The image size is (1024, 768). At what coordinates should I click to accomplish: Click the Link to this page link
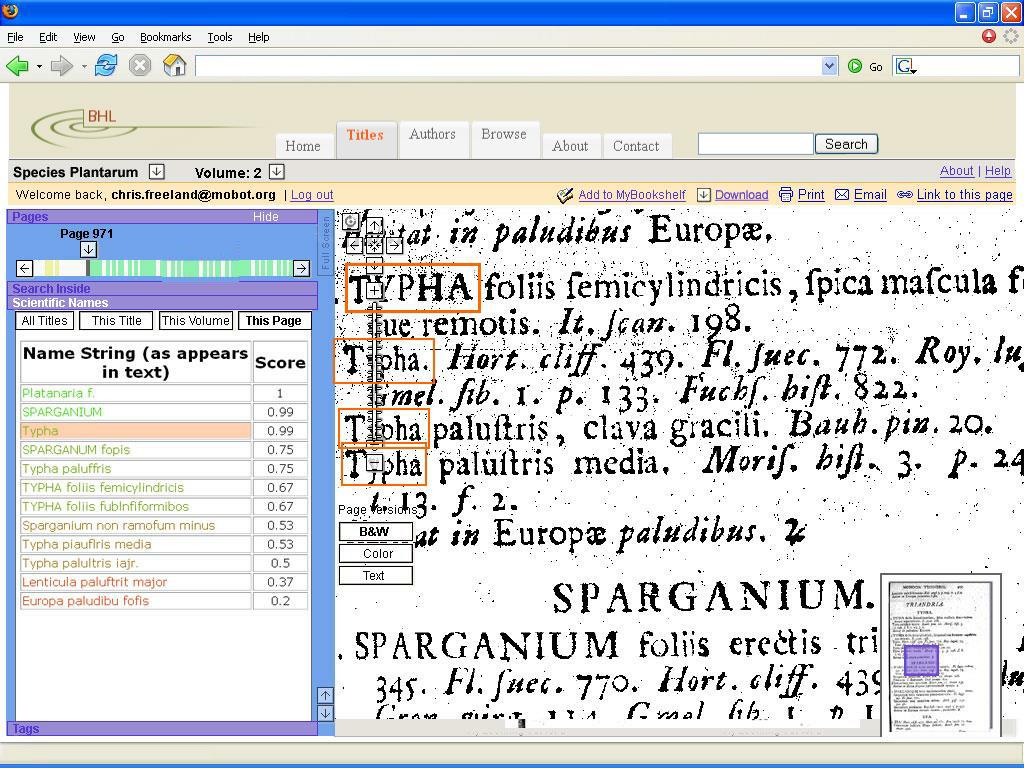click(965, 195)
